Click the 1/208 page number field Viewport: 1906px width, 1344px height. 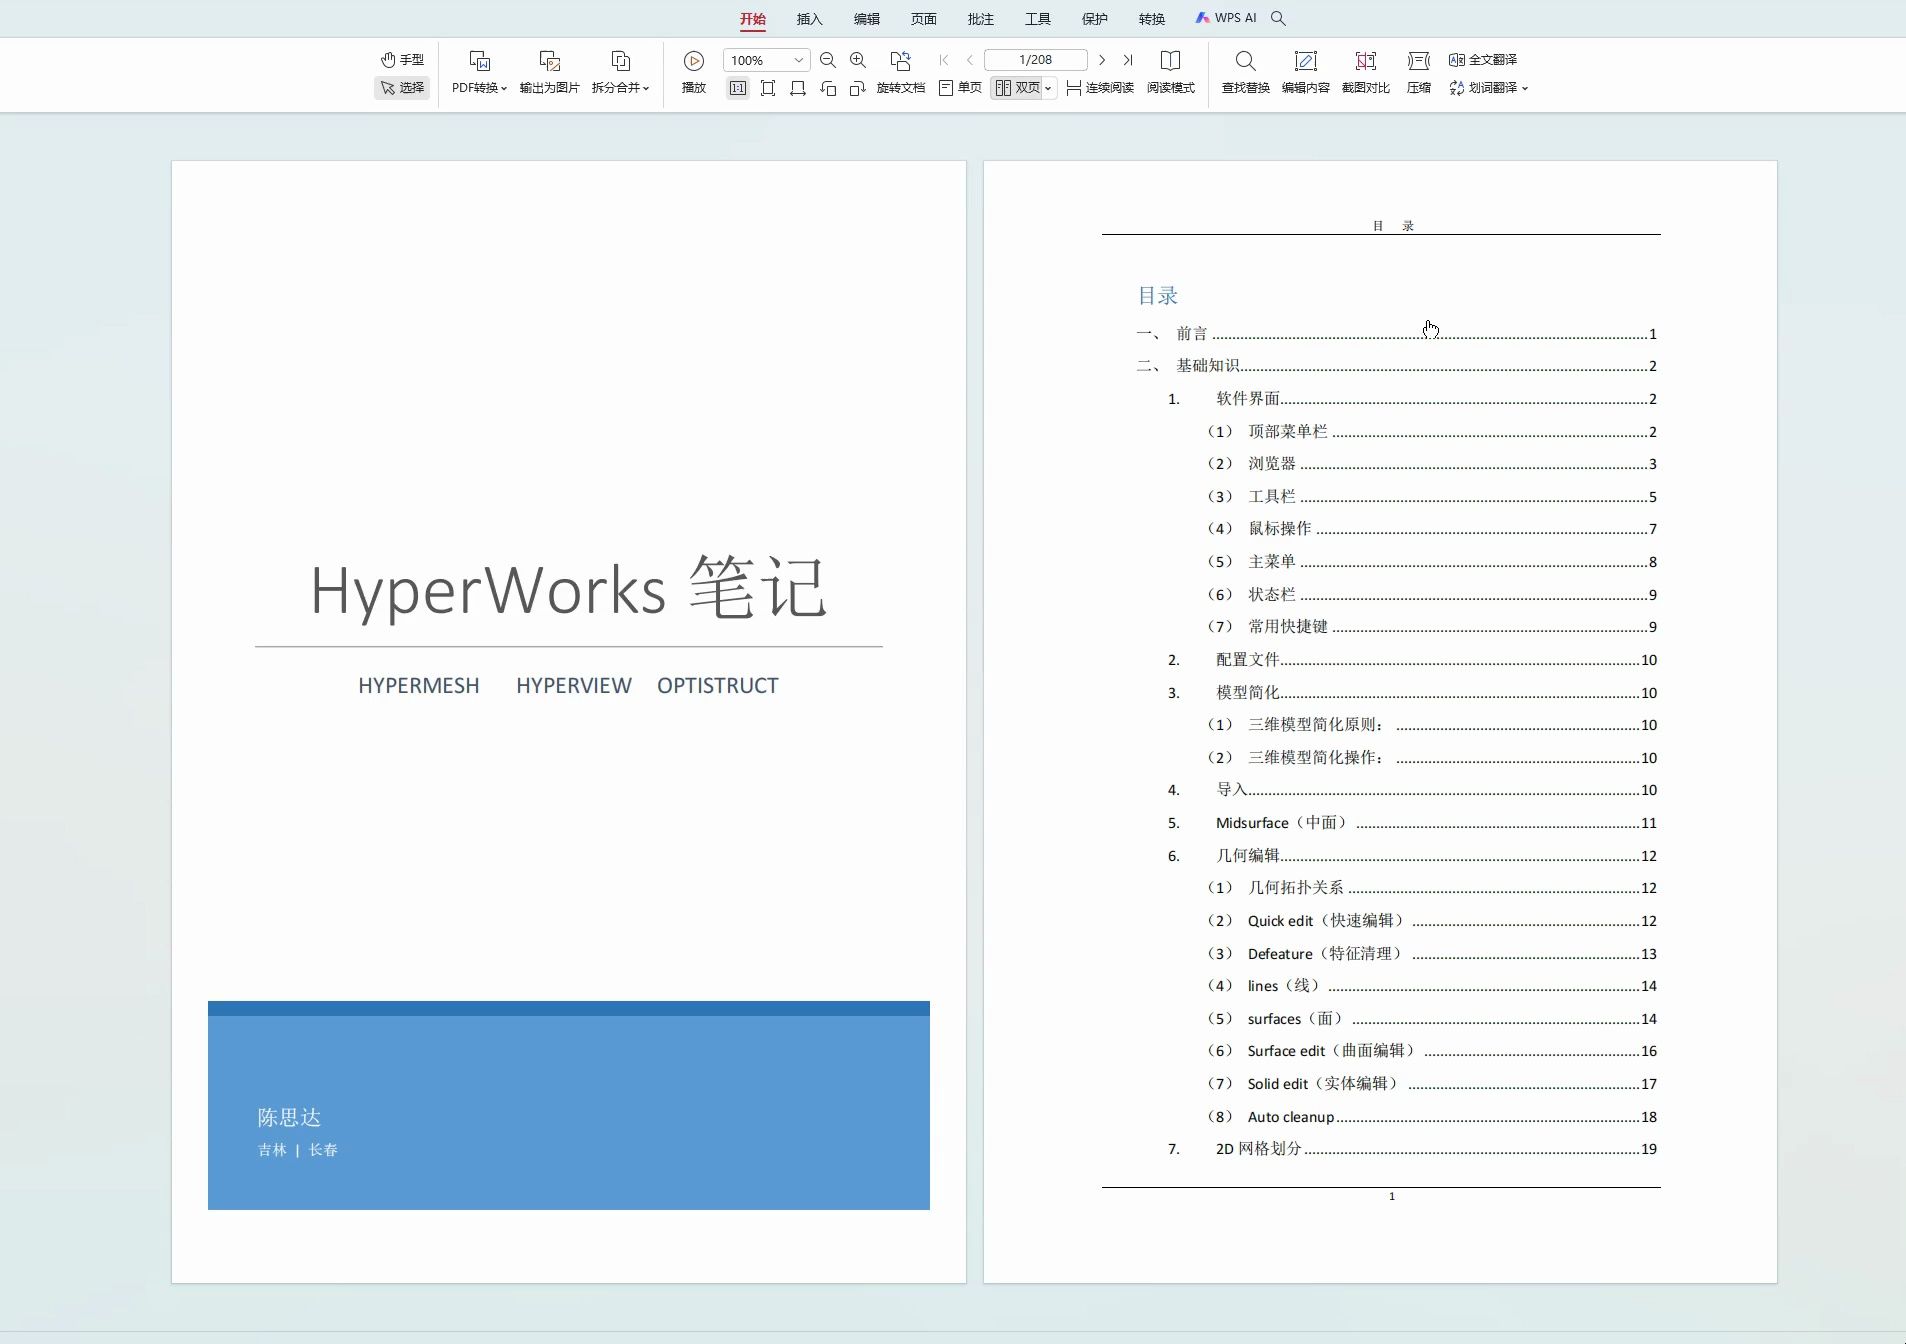click(x=1035, y=60)
